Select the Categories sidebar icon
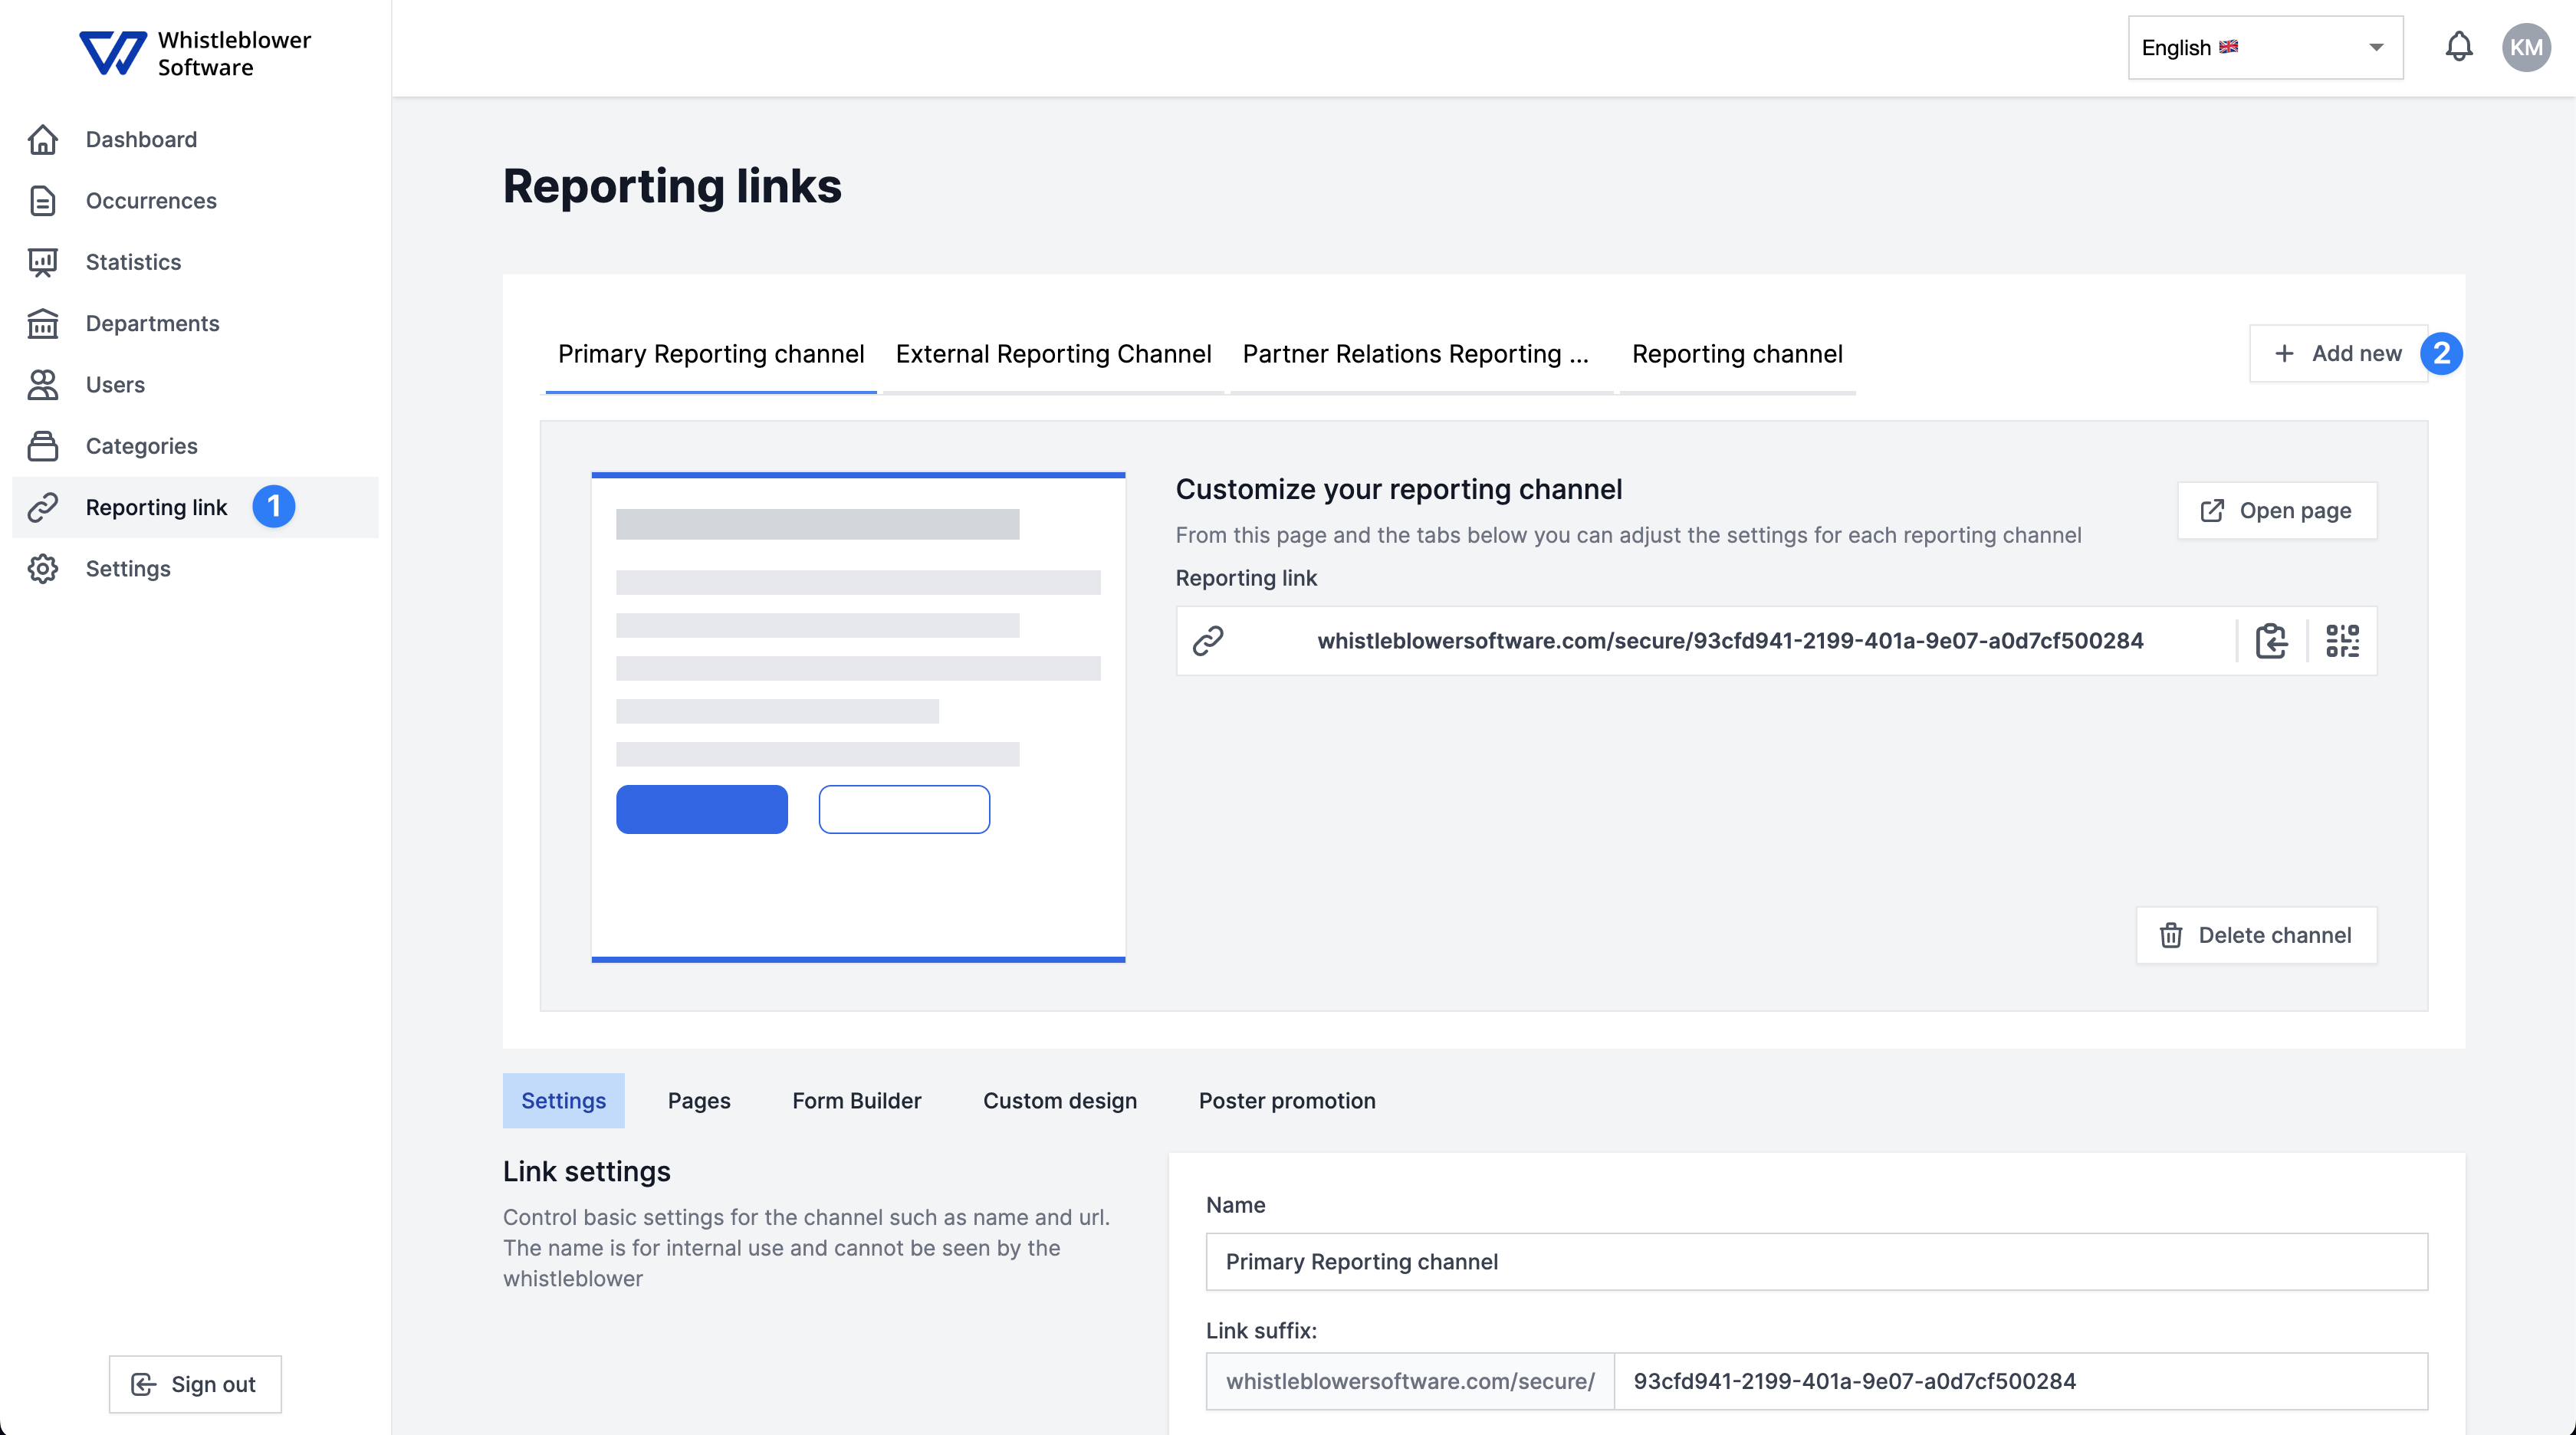The image size is (2576, 1435). point(43,446)
